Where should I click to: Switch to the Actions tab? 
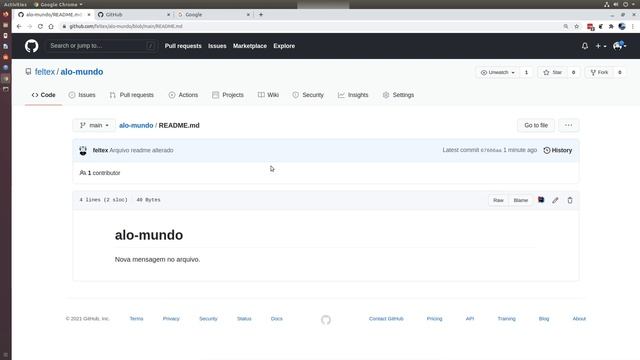point(183,95)
